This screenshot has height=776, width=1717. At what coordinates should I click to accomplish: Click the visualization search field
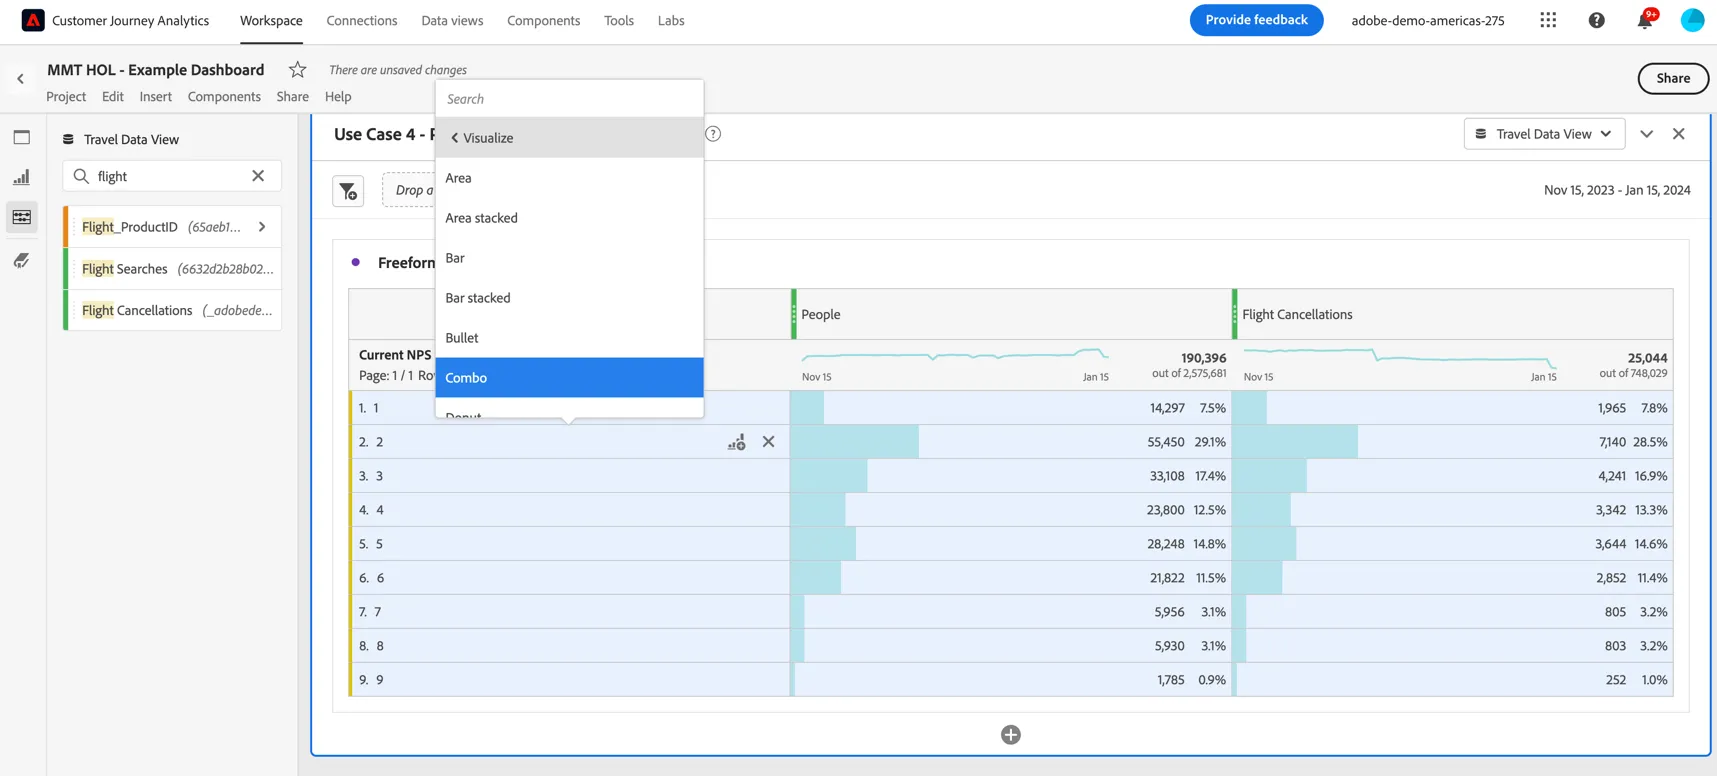[569, 99]
